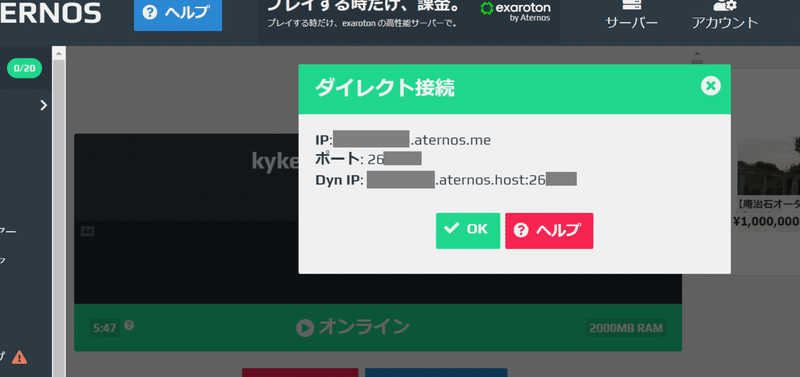The height and width of the screenshot is (377, 800).
Task: Click the play icon beside オンライン
Action: pyautogui.click(x=305, y=328)
